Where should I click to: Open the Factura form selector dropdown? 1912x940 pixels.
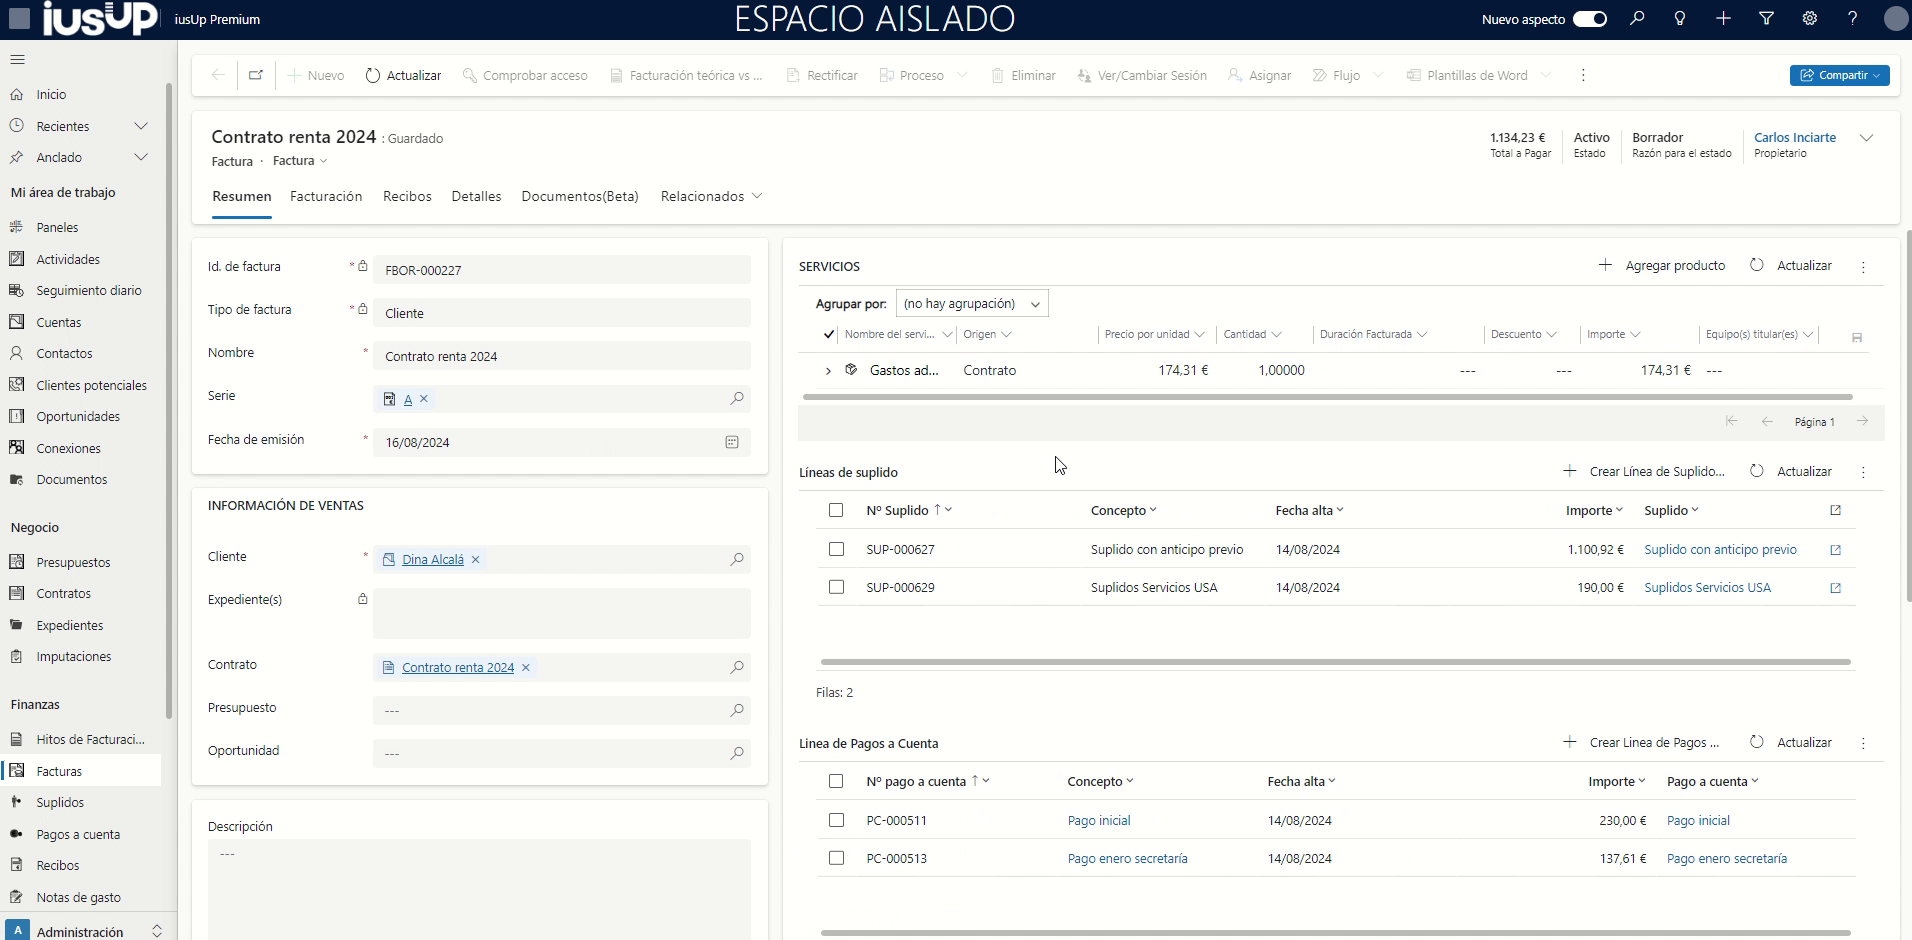click(300, 161)
